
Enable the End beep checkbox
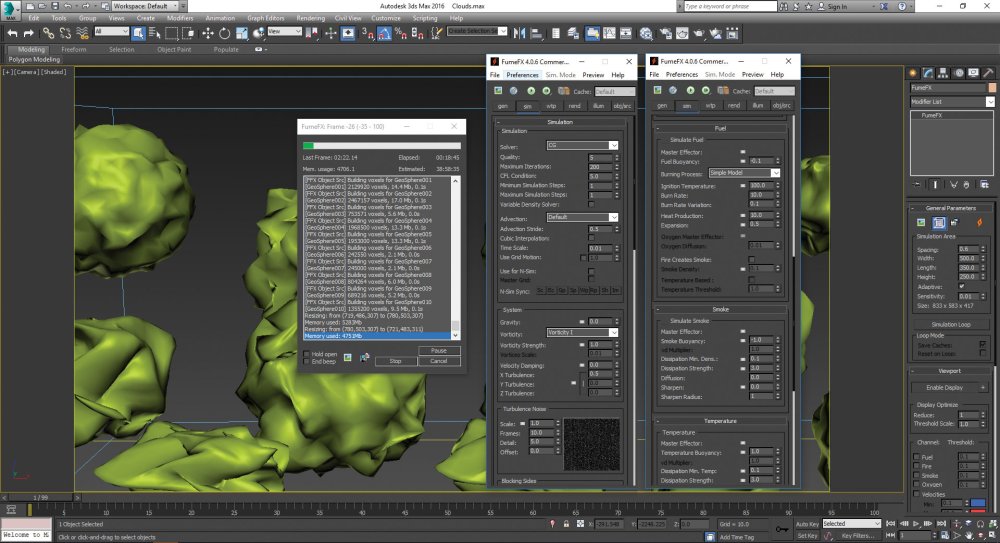tap(307, 362)
